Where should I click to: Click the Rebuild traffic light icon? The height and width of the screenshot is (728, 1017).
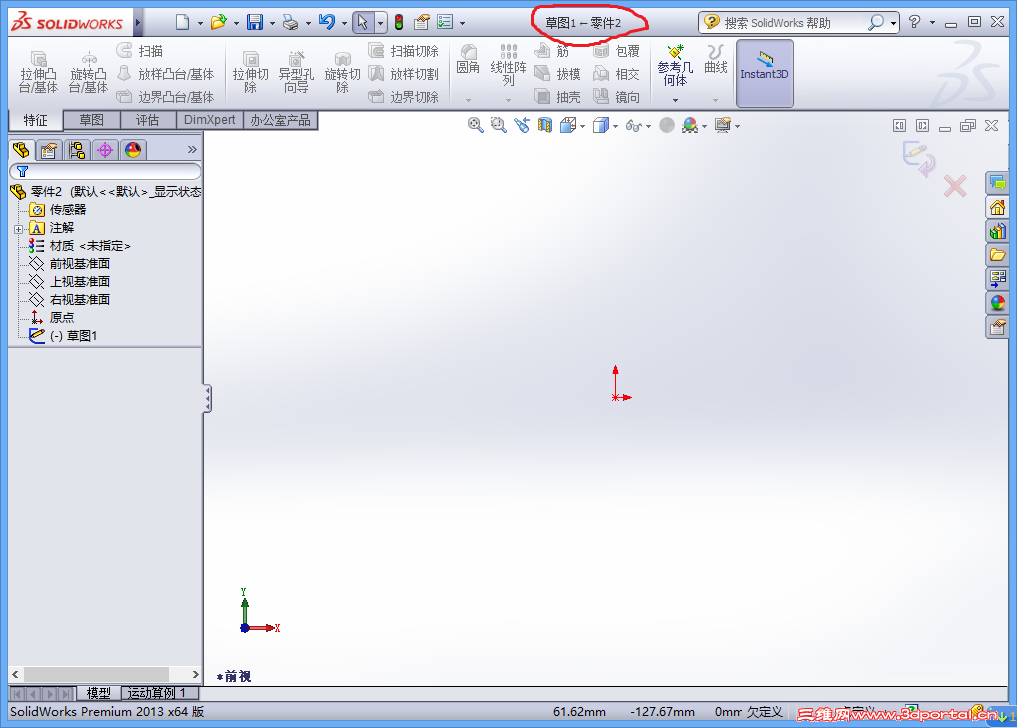[399, 23]
